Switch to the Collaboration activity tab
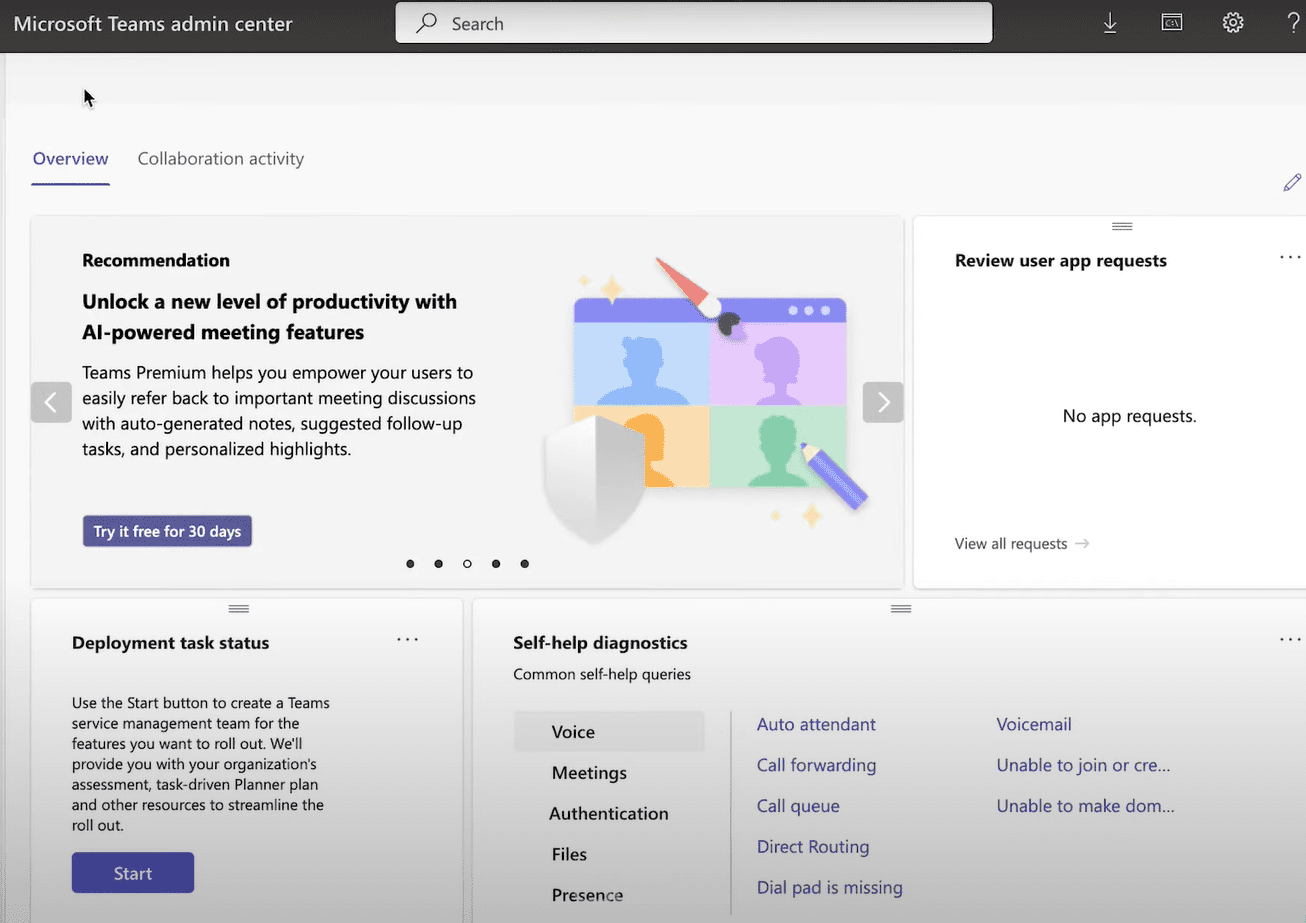 (x=220, y=159)
